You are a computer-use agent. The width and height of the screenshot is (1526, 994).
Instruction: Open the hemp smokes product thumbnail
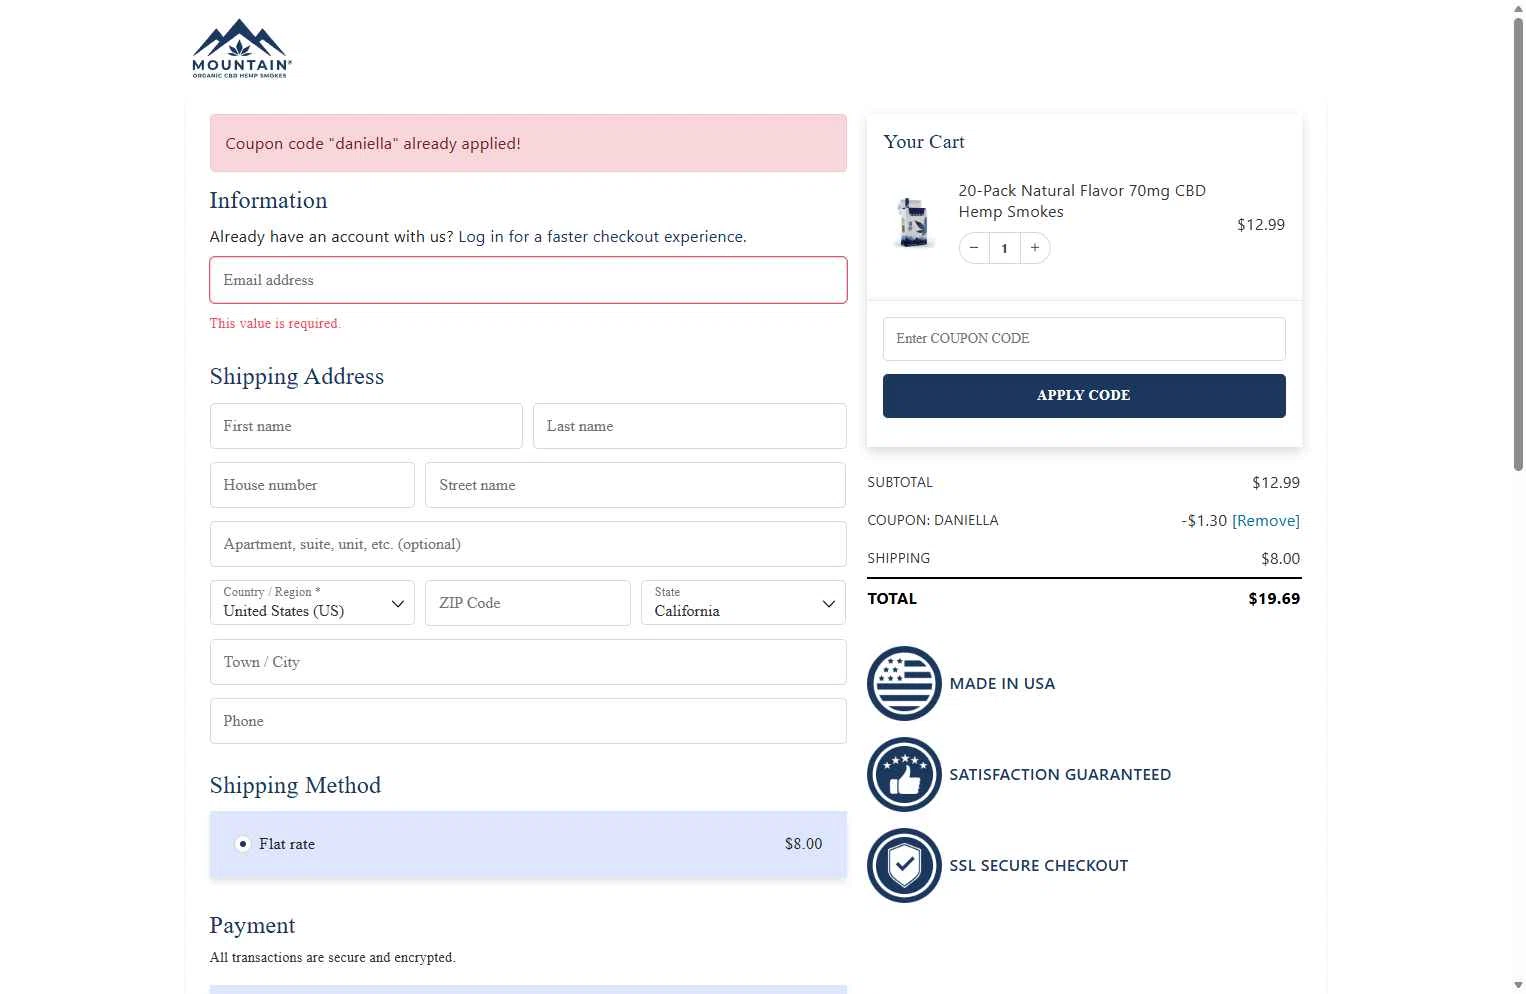pos(913,222)
